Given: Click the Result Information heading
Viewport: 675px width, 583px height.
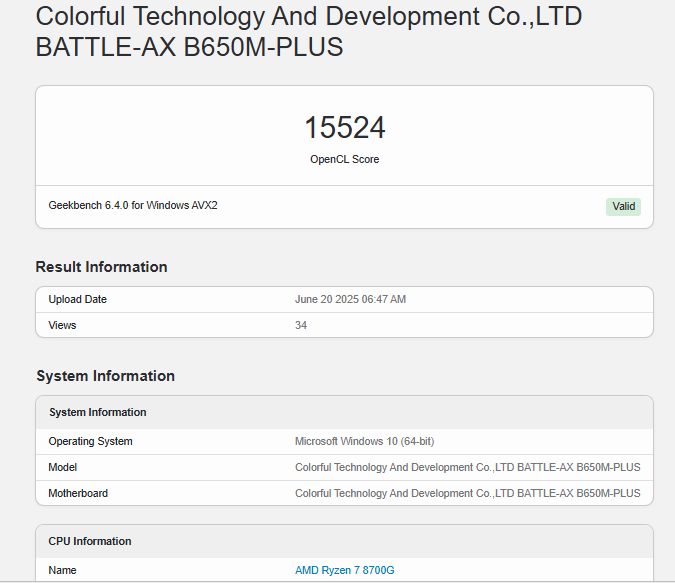Looking at the screenshot, I should point(101,267).
